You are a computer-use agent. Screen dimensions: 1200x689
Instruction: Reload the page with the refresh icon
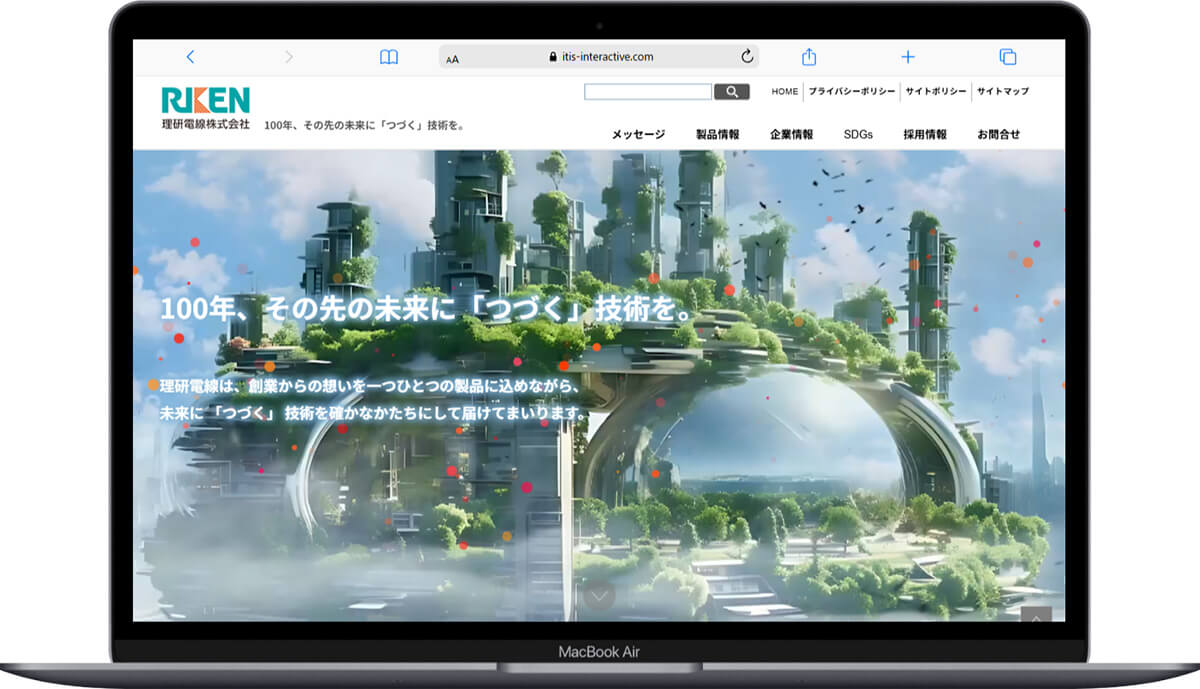tap(746, 57)
